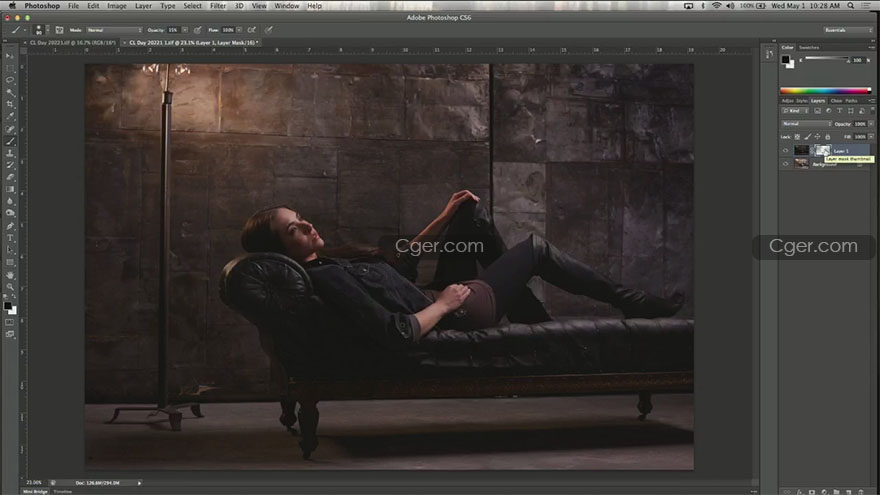Open the Brush Preset picker
The height and width of the screenshot is (495, 880).
(42, 30)
